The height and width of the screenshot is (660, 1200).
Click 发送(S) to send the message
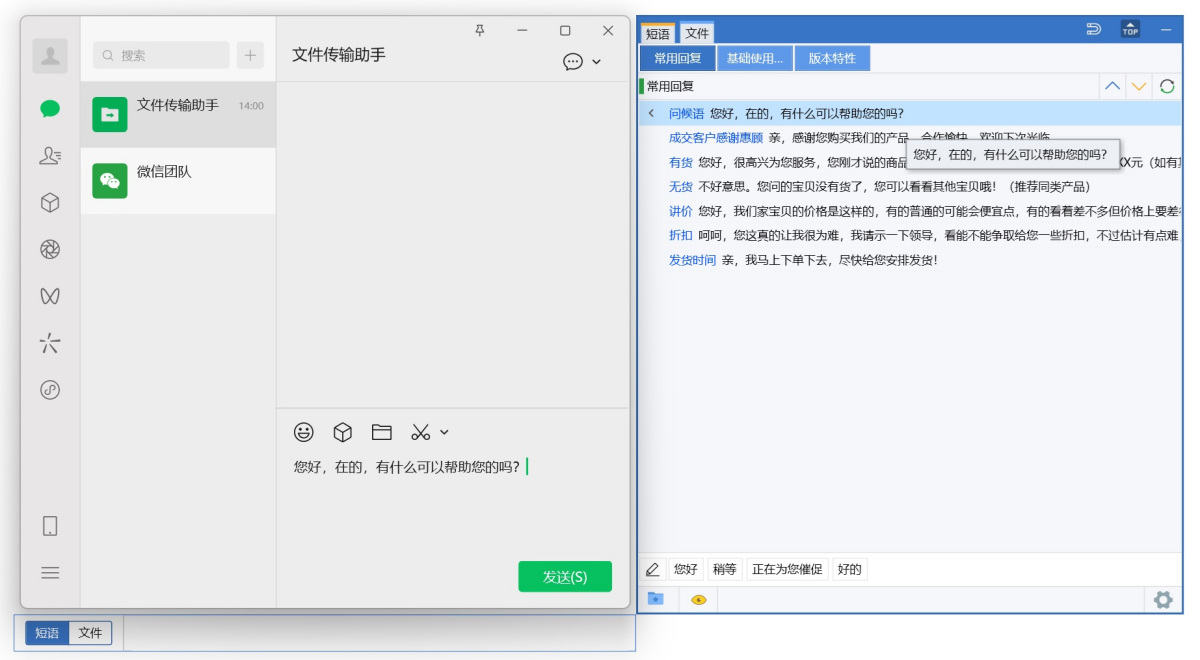tap(564, 576)
